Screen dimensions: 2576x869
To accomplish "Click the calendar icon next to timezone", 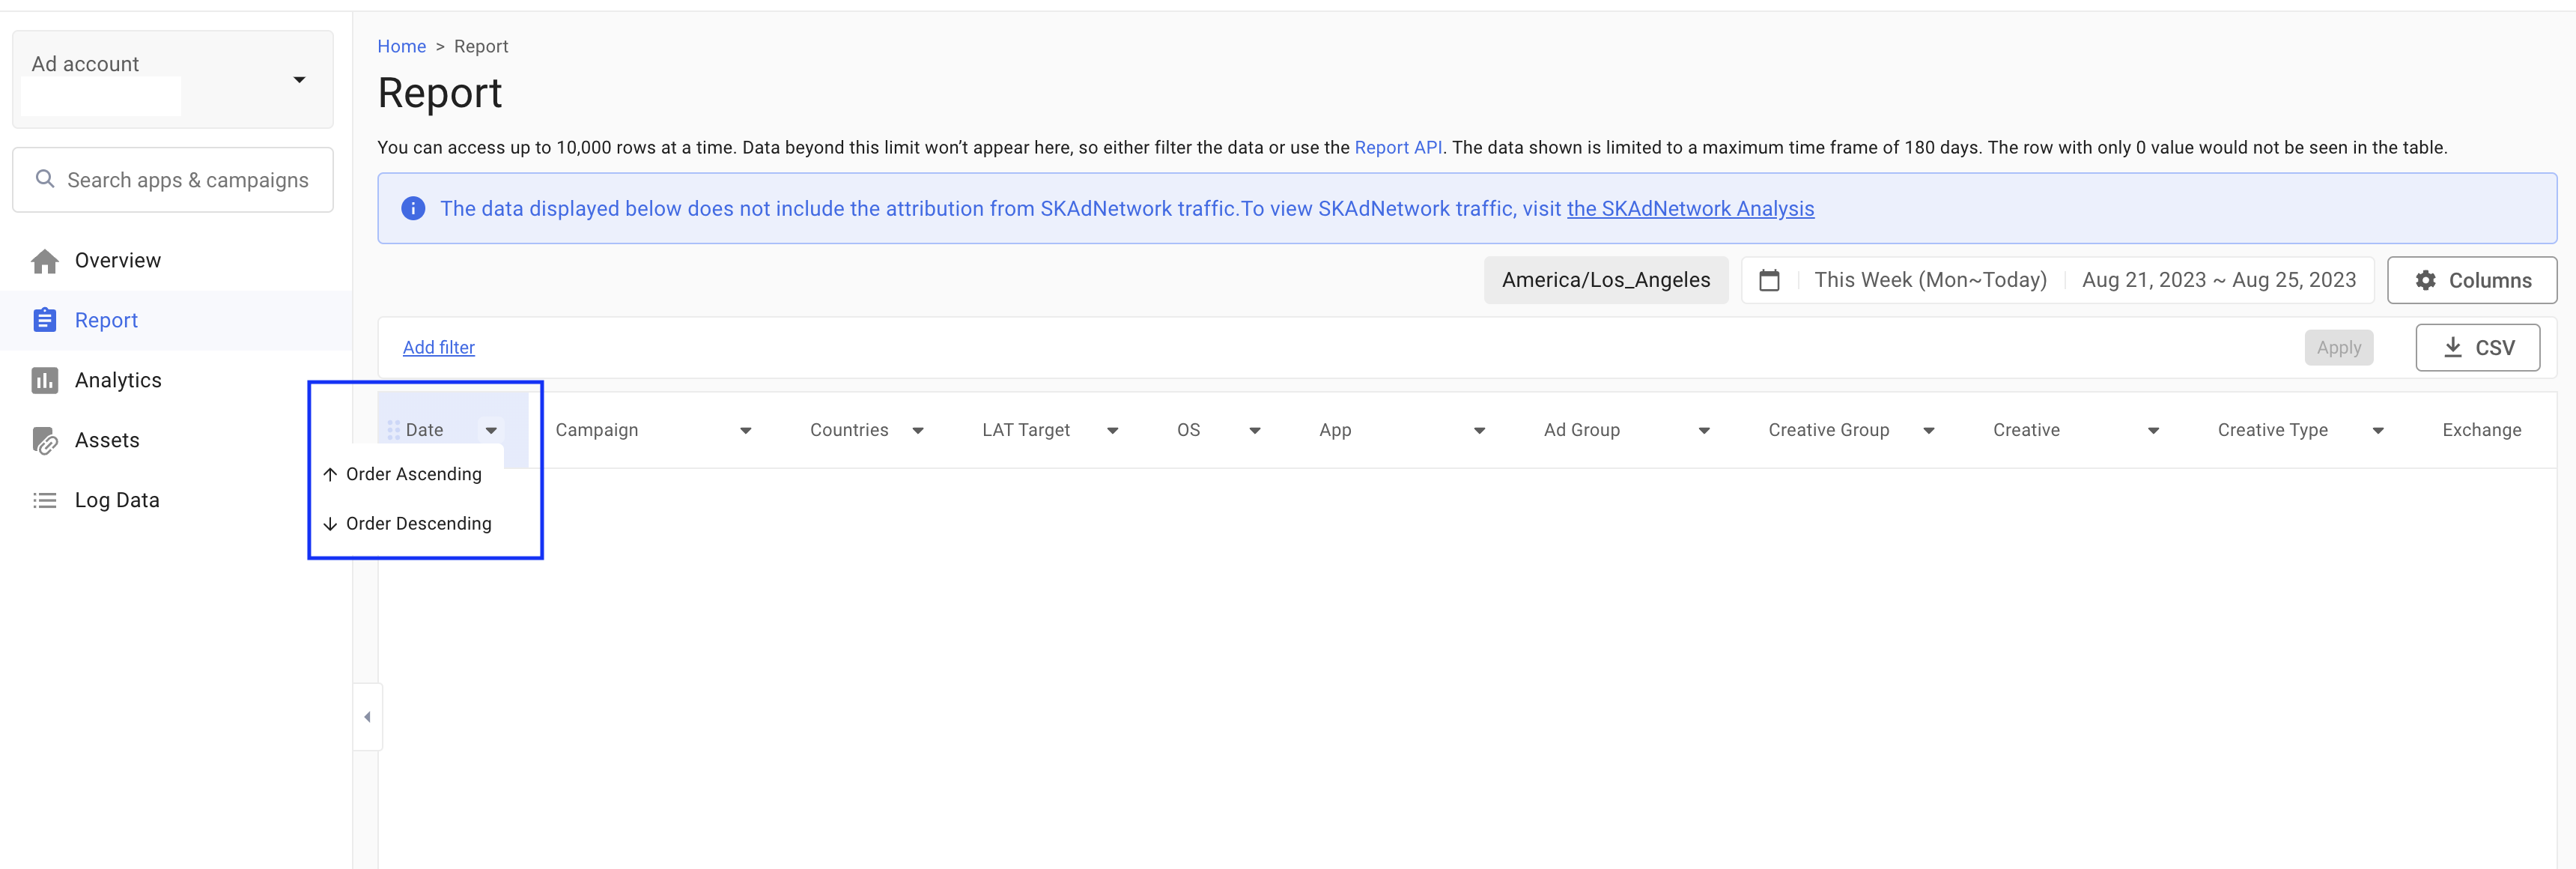I will point(1769,280).
